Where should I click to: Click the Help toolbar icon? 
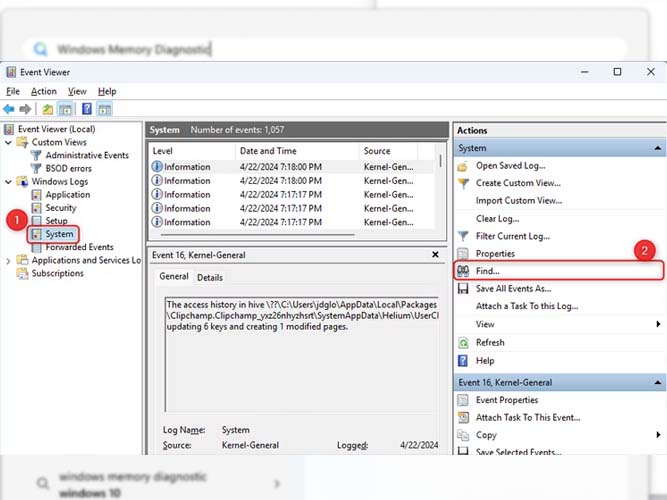click(x=86, y=109)
